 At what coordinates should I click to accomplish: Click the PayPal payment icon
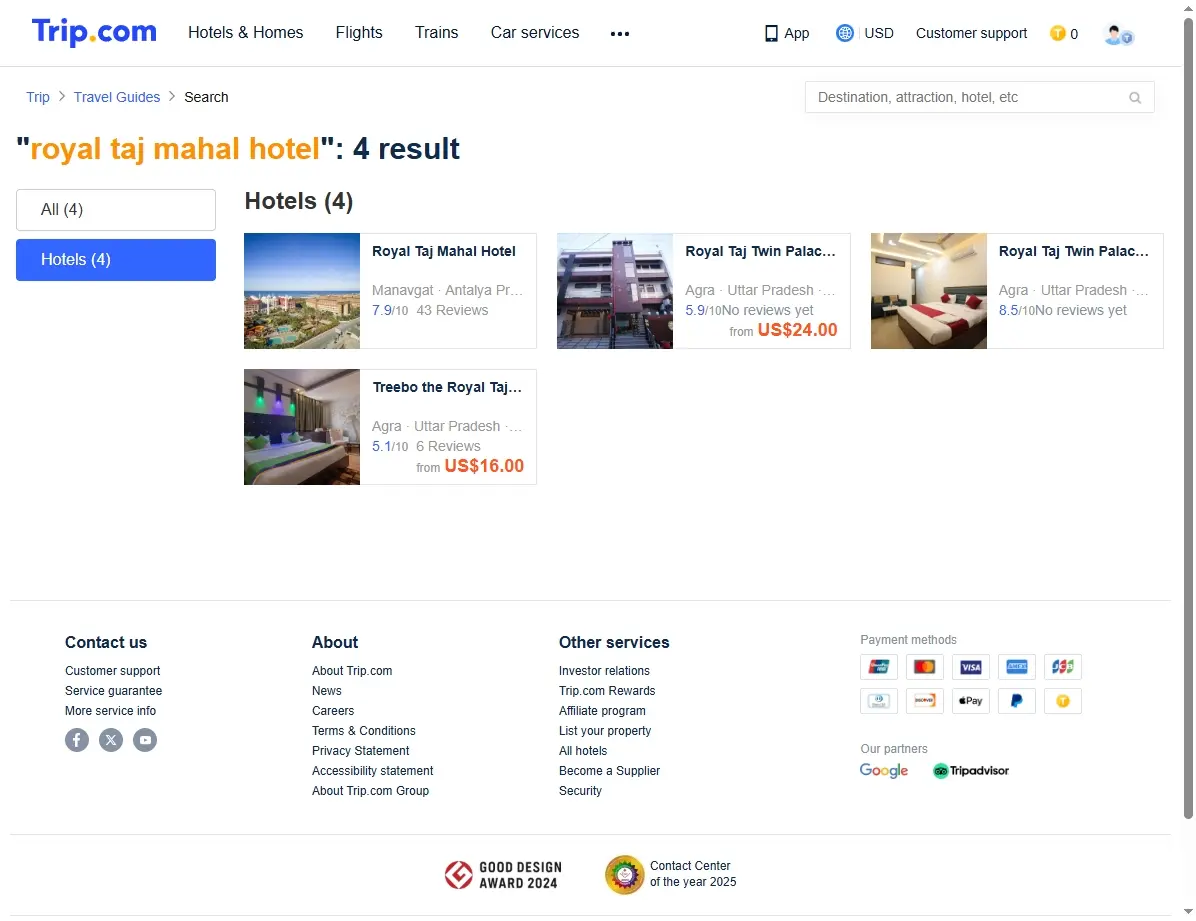click(x=1017, y=700)
